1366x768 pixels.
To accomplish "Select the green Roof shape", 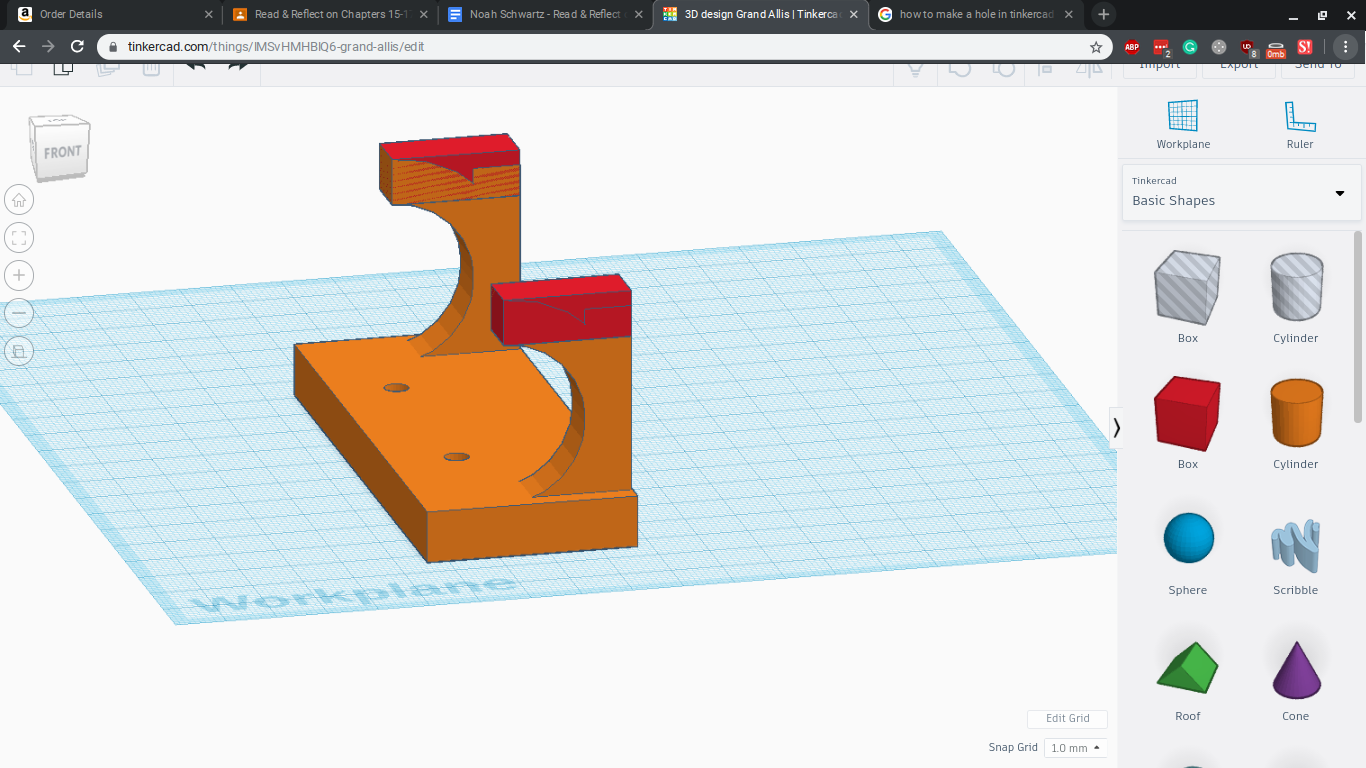I will coord(1187,664).
